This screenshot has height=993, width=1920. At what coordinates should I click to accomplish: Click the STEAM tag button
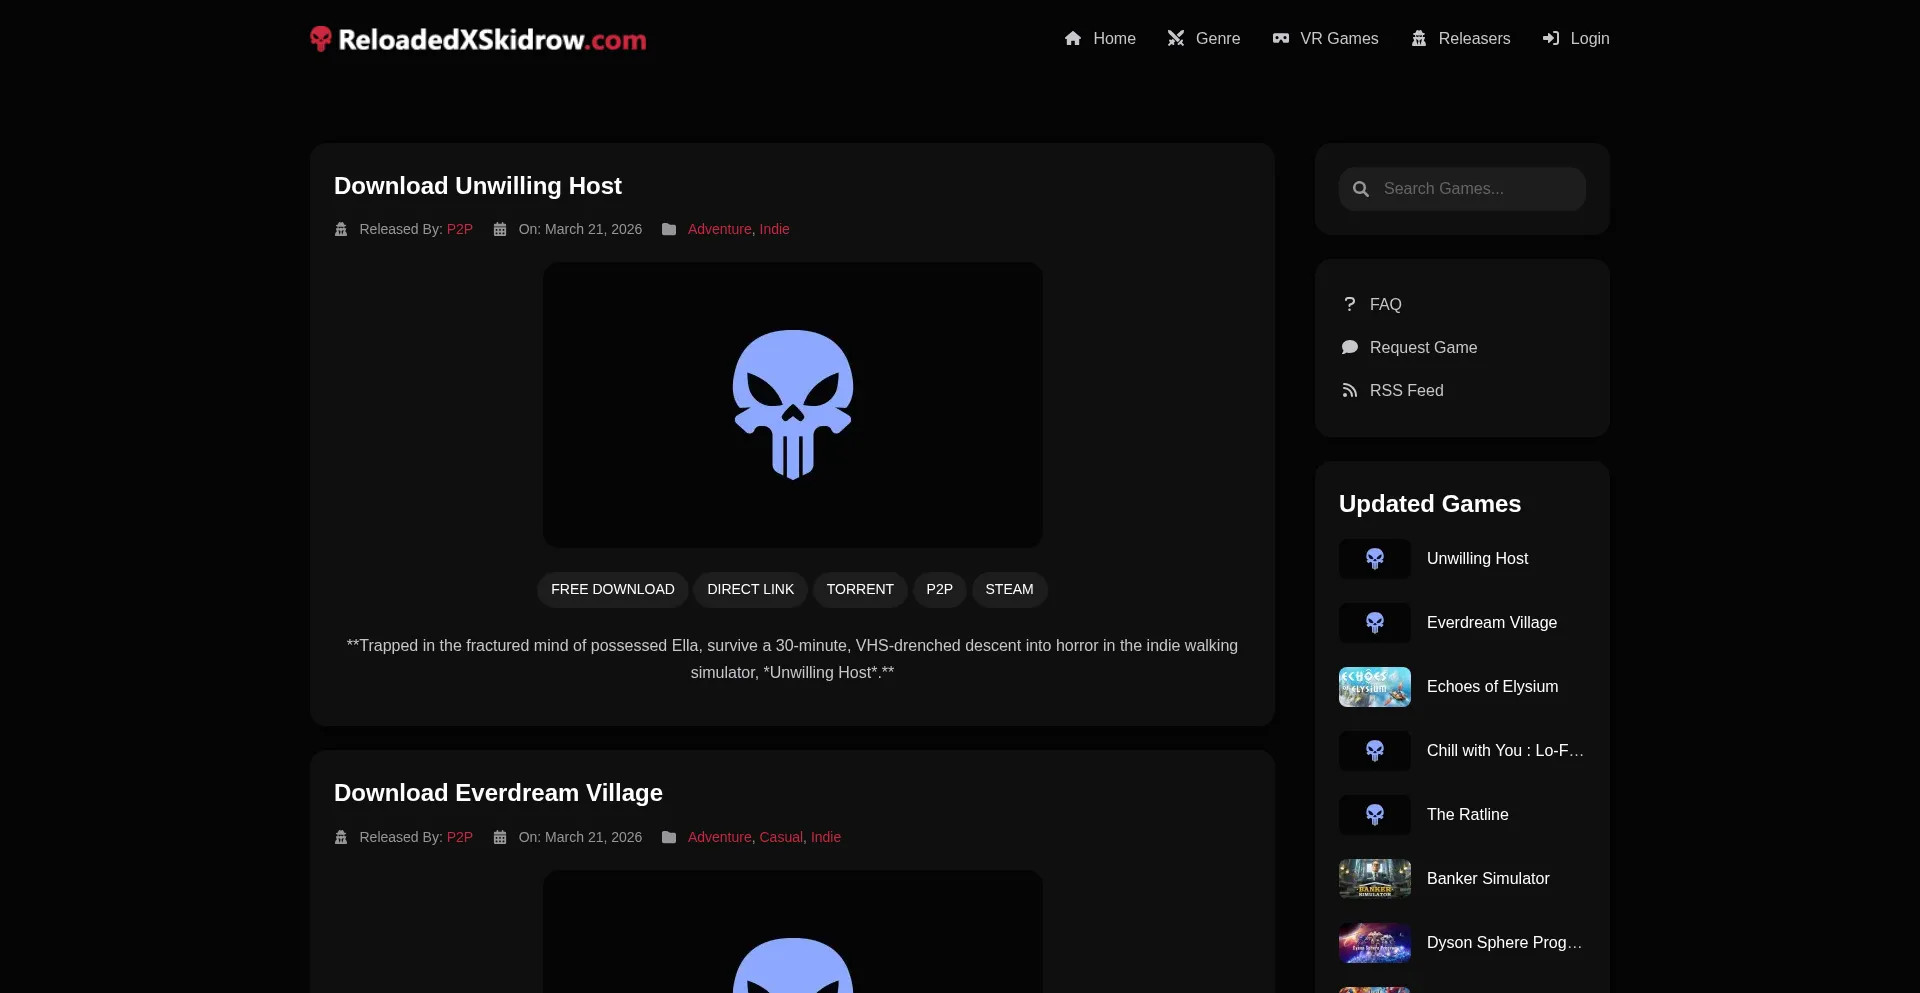pos(1009,589)
